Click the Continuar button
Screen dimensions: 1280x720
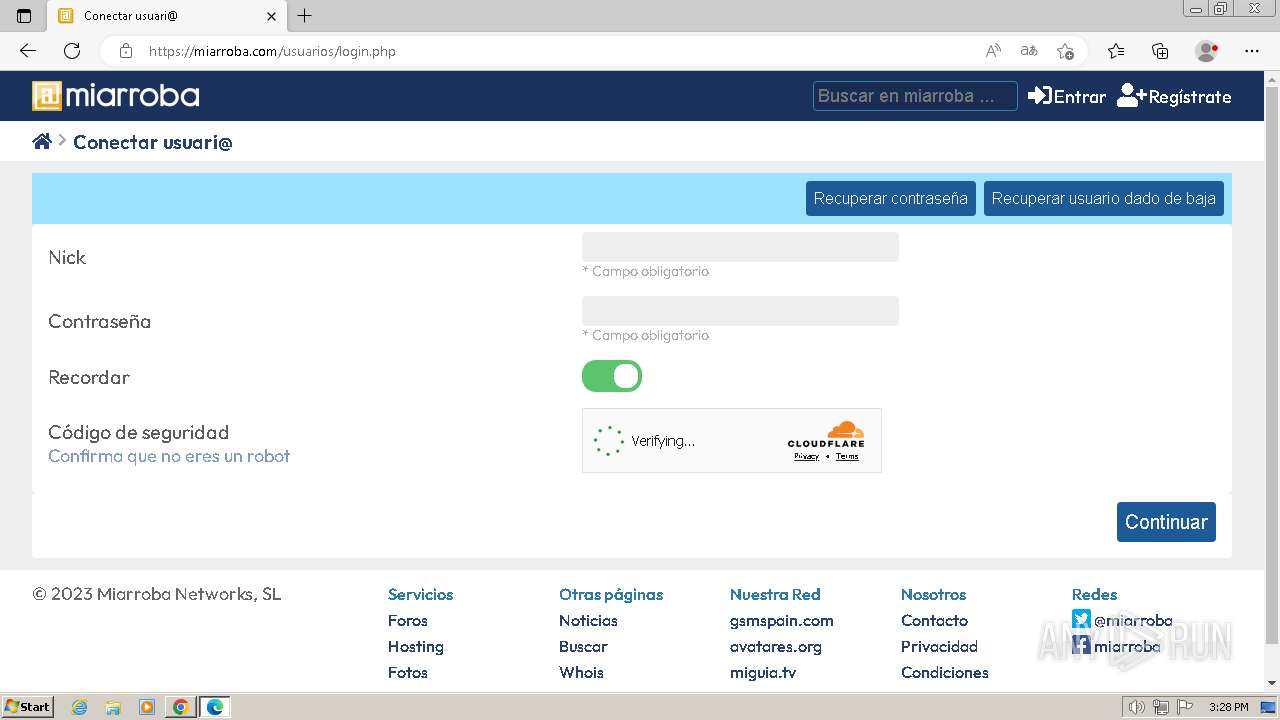1166,522
